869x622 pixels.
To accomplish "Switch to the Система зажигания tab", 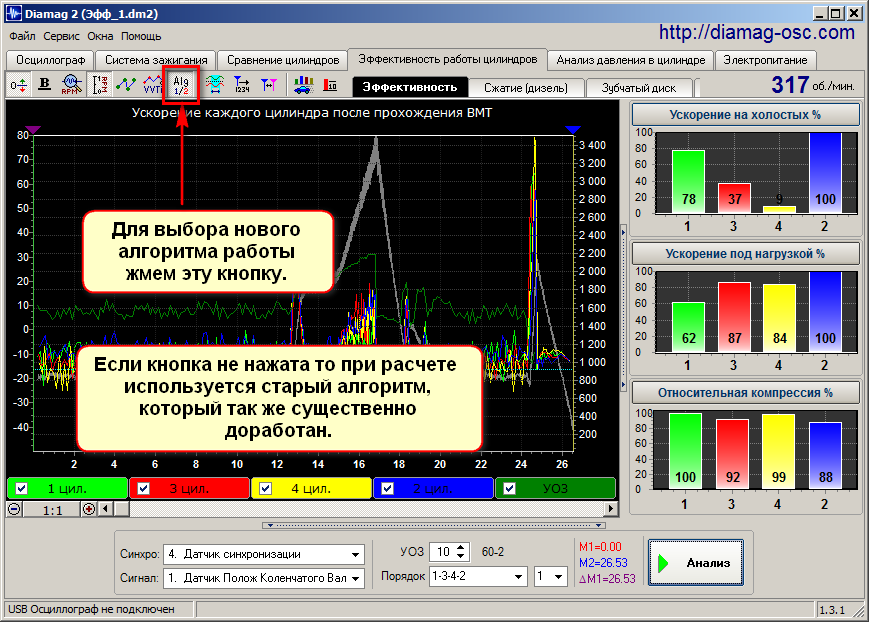I will [x=156, y=60].
